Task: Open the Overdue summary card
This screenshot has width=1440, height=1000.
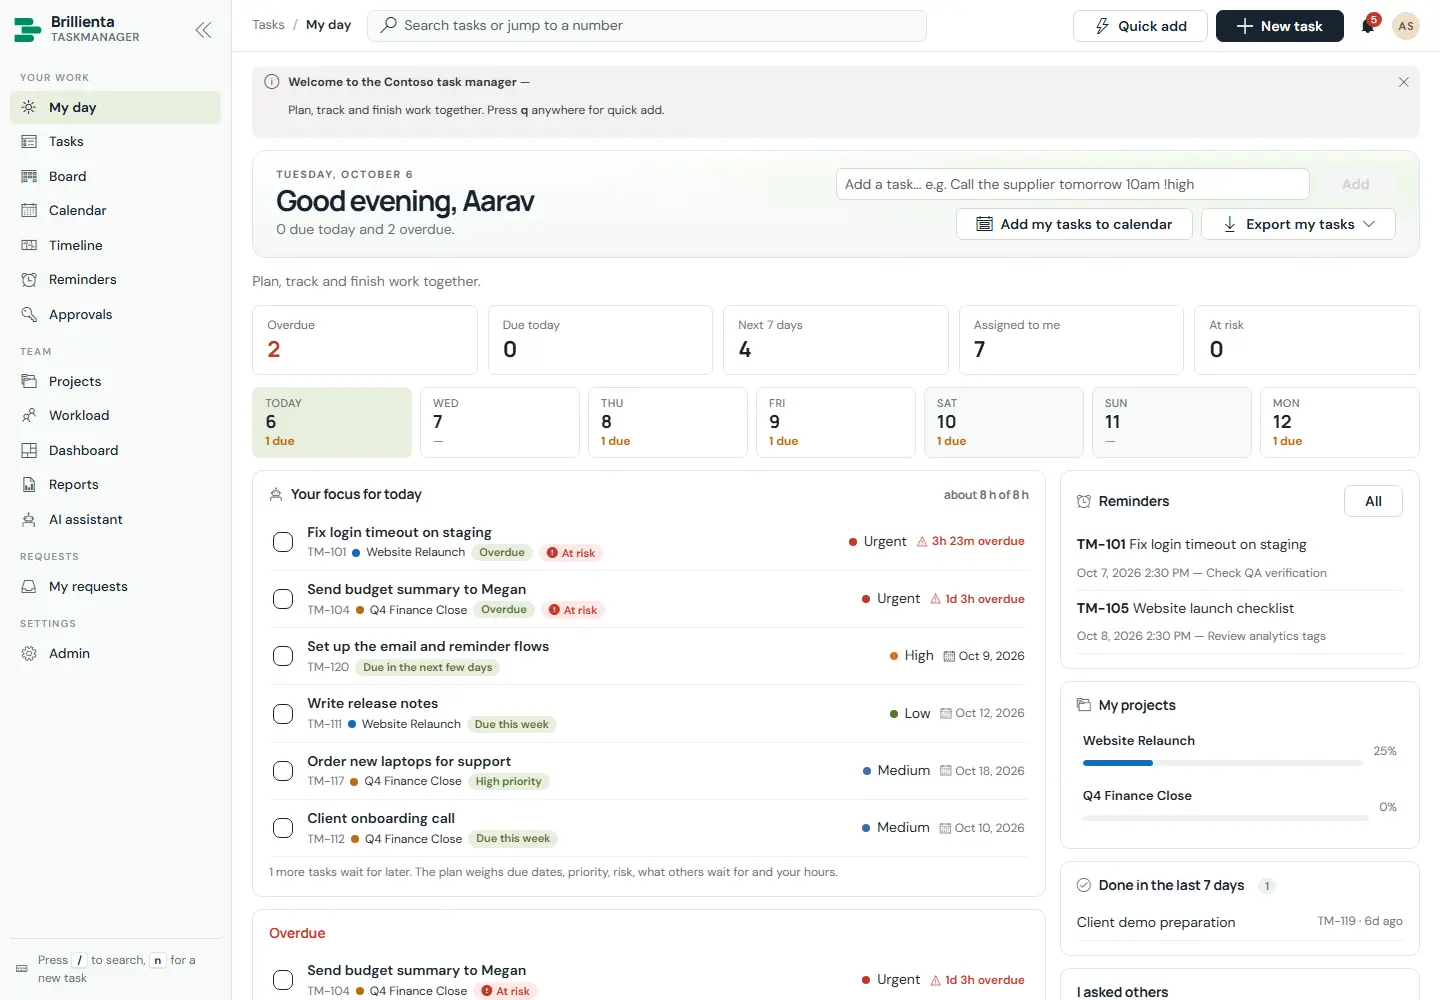Action: click(x=365, y=340)
